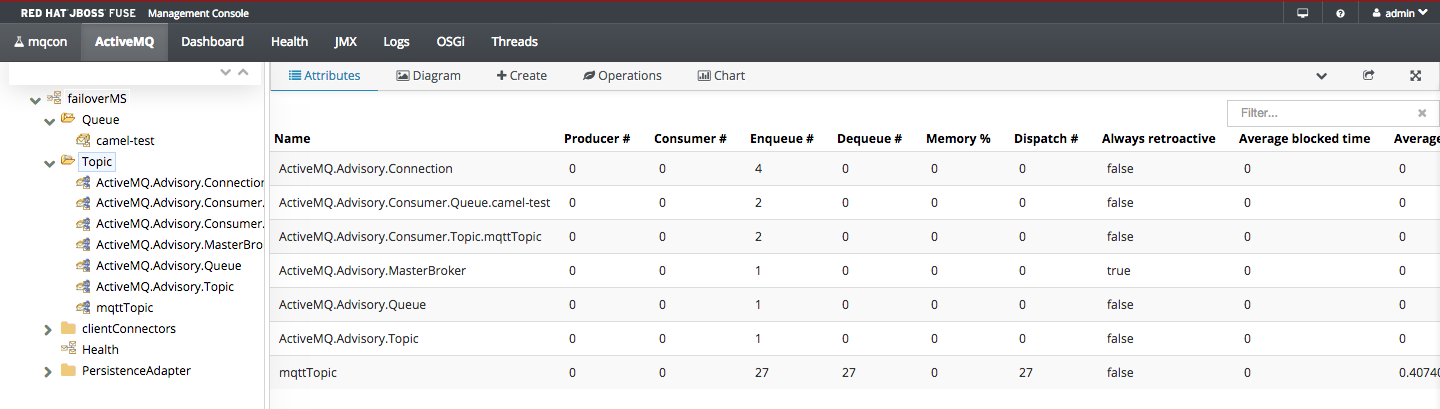Expand the clientConnectors folder

click(48, 329)
